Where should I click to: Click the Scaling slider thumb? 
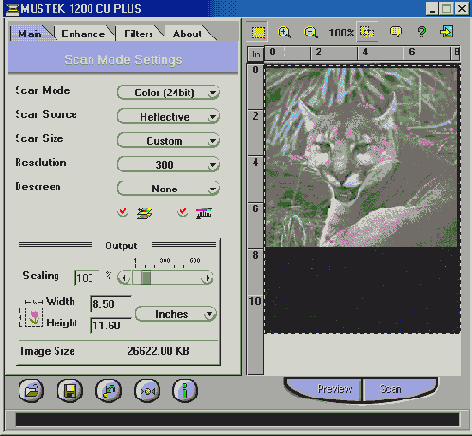point(146,278)
